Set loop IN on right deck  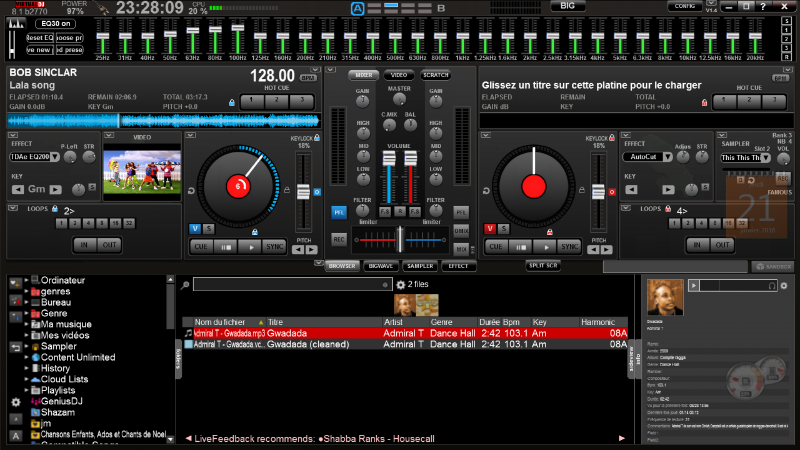[697, 245]
